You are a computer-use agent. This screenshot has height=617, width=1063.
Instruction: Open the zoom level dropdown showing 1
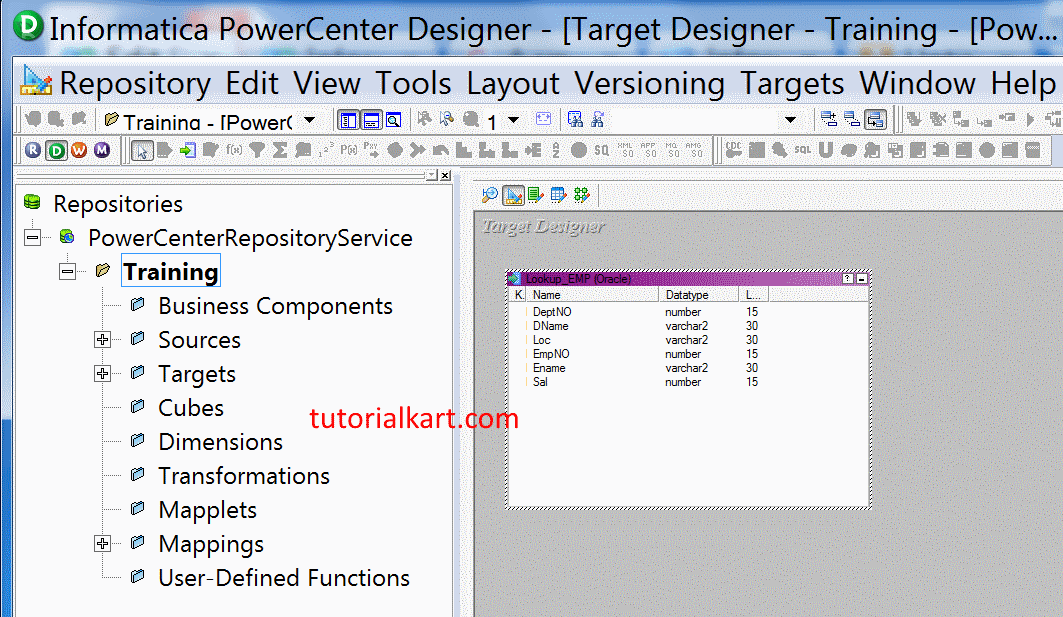tap(513, 119)
